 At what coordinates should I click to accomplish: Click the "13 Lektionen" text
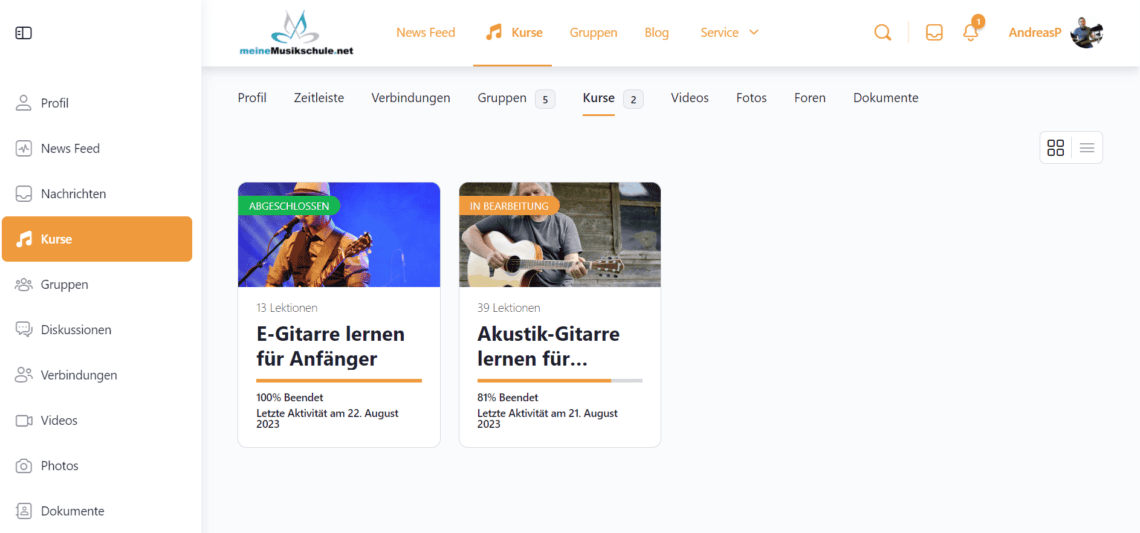coord(286,308)
